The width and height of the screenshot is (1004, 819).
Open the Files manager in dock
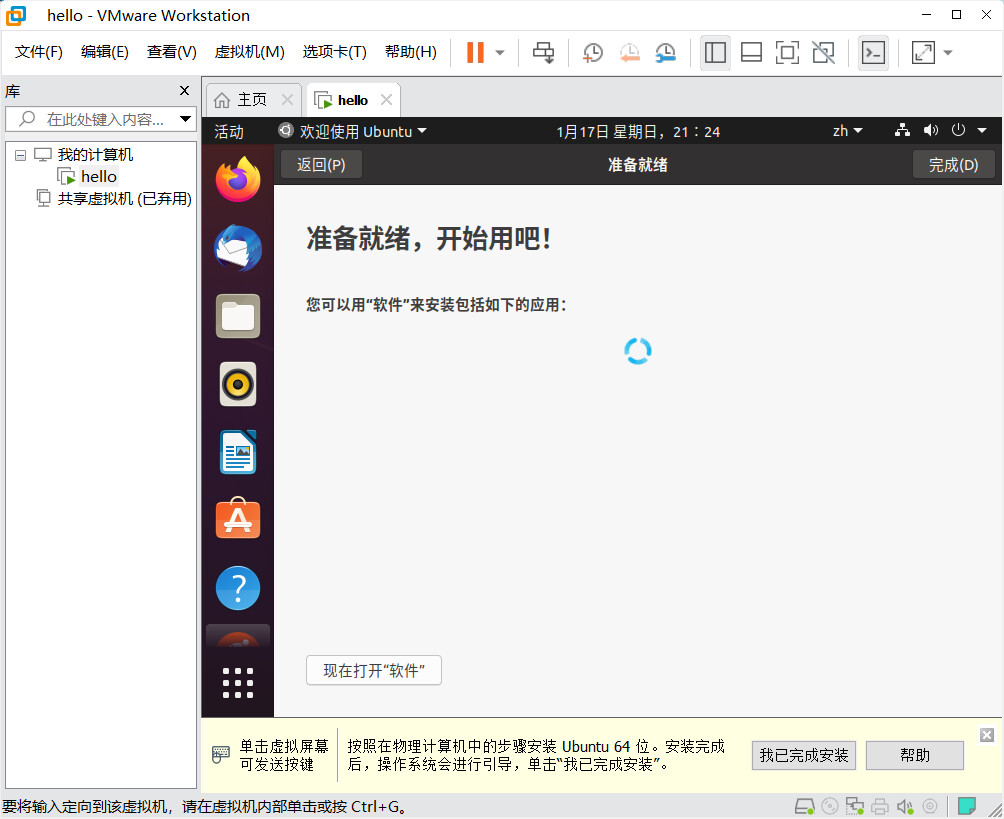point(238,316)
